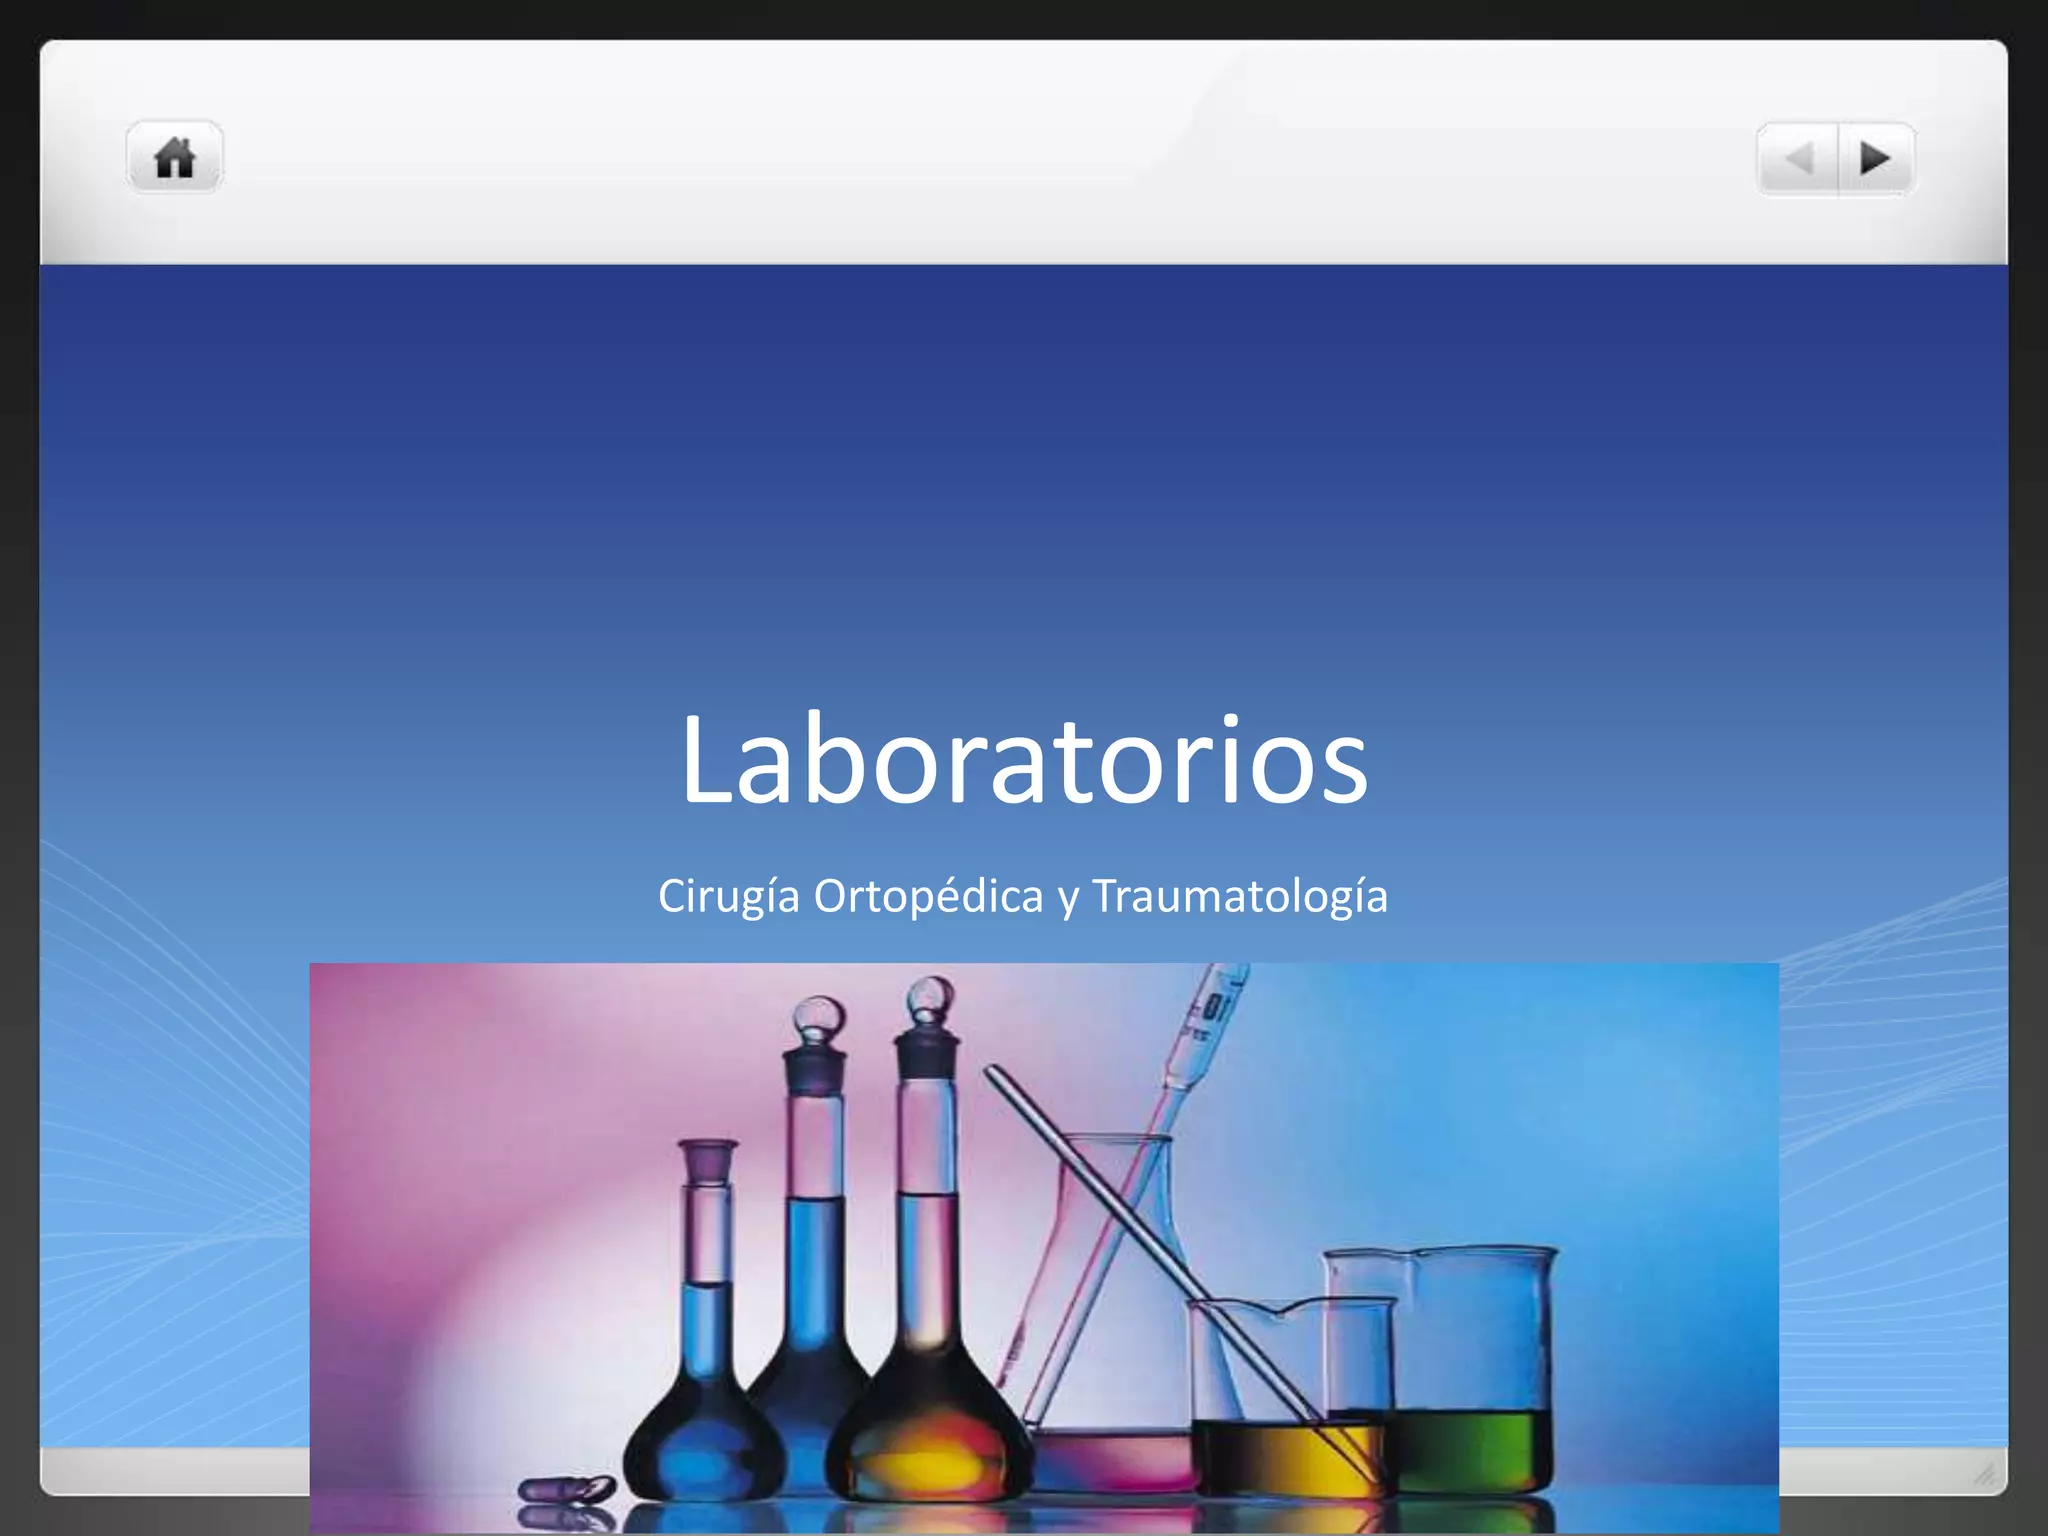Click the Home button icon
Image resolution: width=2048 pixels, height=1536 pixels.
pos(174,158)
